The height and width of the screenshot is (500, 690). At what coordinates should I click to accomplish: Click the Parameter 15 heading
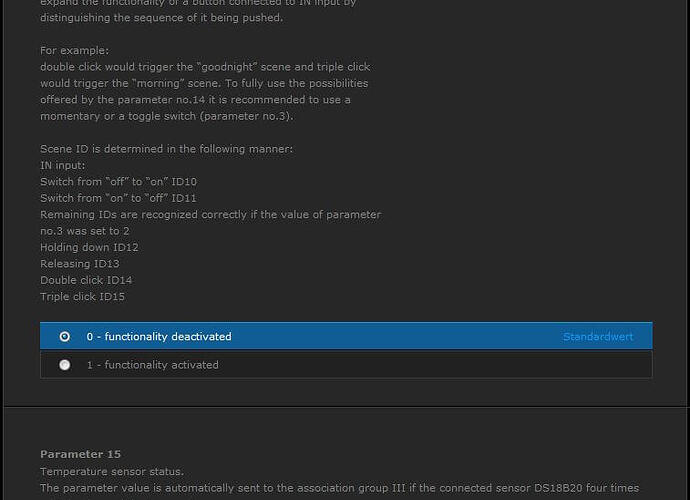(81, 454)
